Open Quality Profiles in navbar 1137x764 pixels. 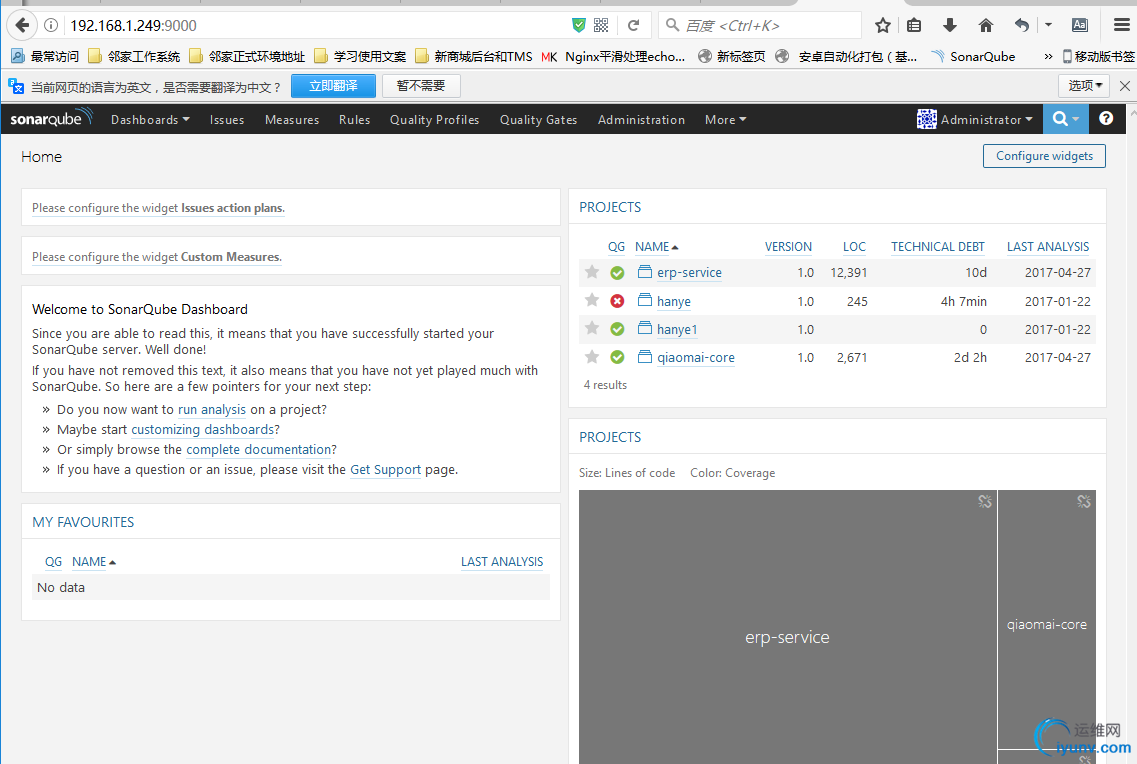pos(434,120)
